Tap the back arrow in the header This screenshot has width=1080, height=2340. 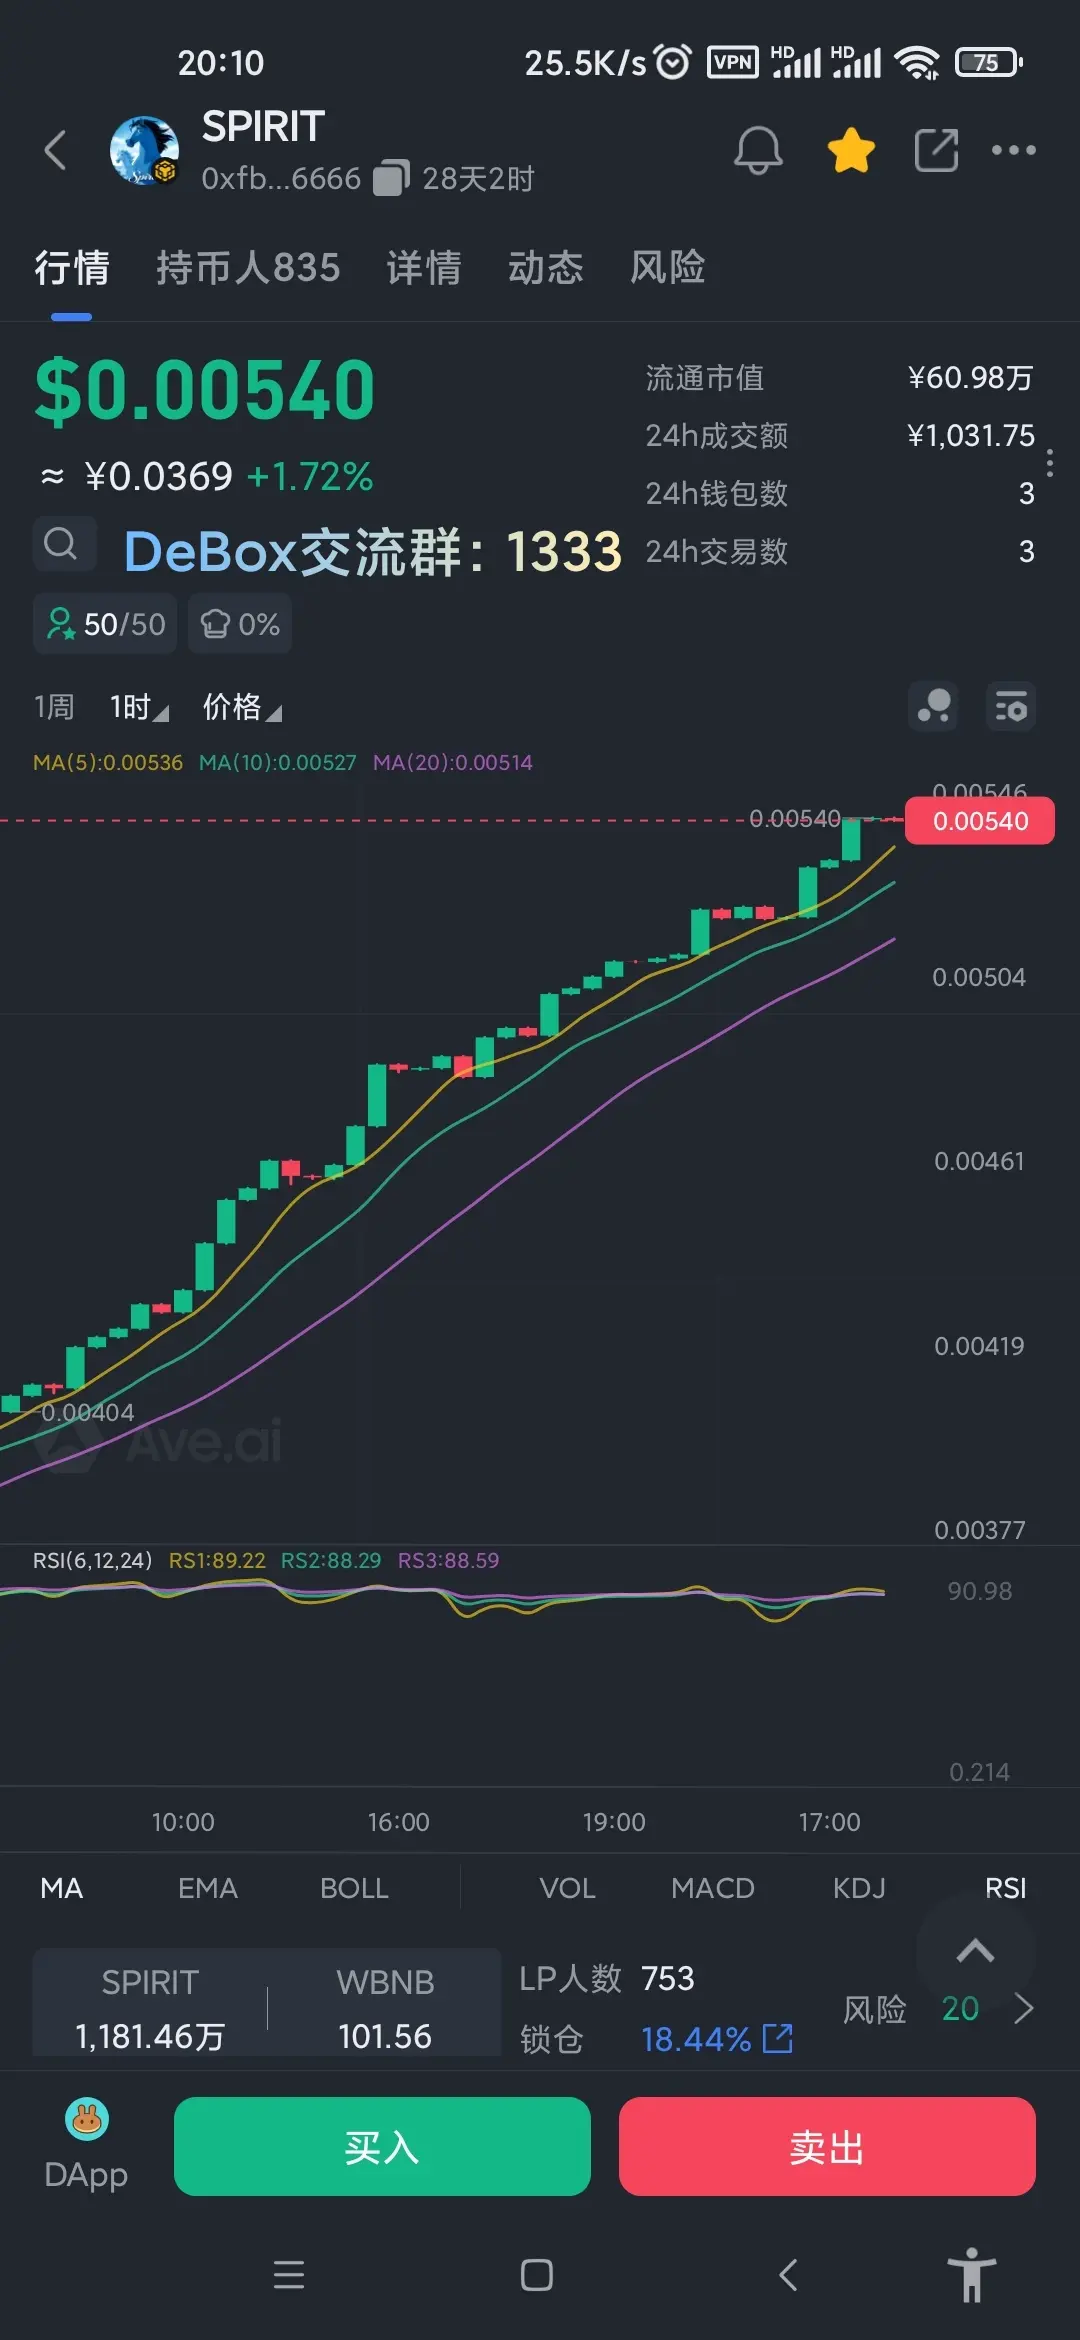[56, 151]
